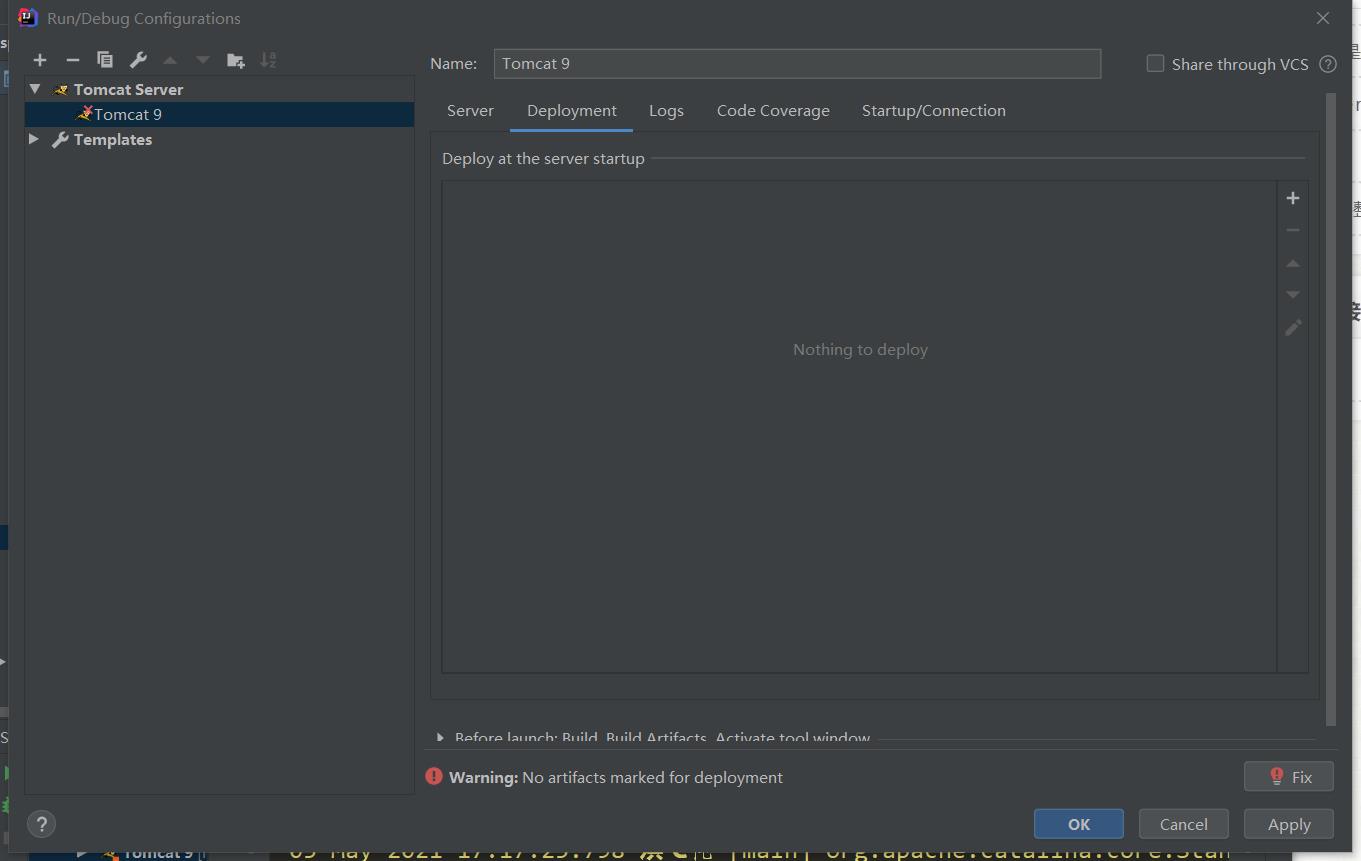Edit deployment item pencil icon
The width and height of the screenshot is (1361, 861).
click(1293, 328)
